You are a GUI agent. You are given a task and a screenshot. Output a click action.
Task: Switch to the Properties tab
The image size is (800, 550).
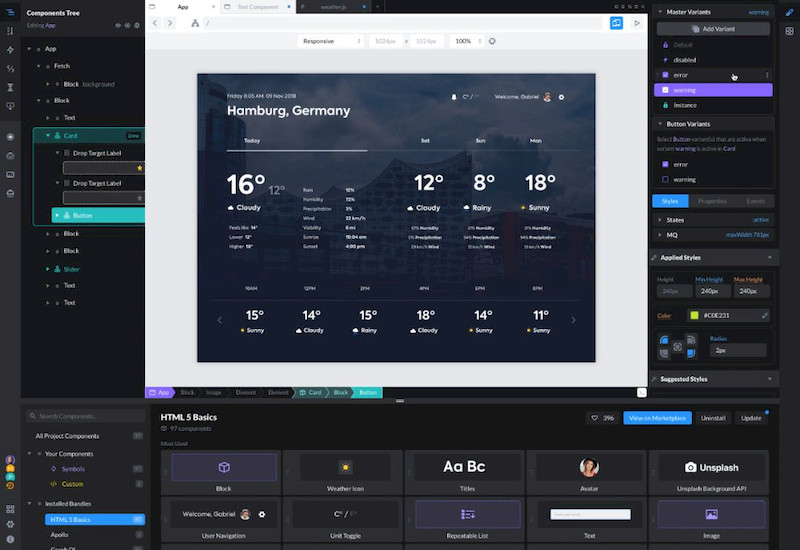(x=712, y=201)
